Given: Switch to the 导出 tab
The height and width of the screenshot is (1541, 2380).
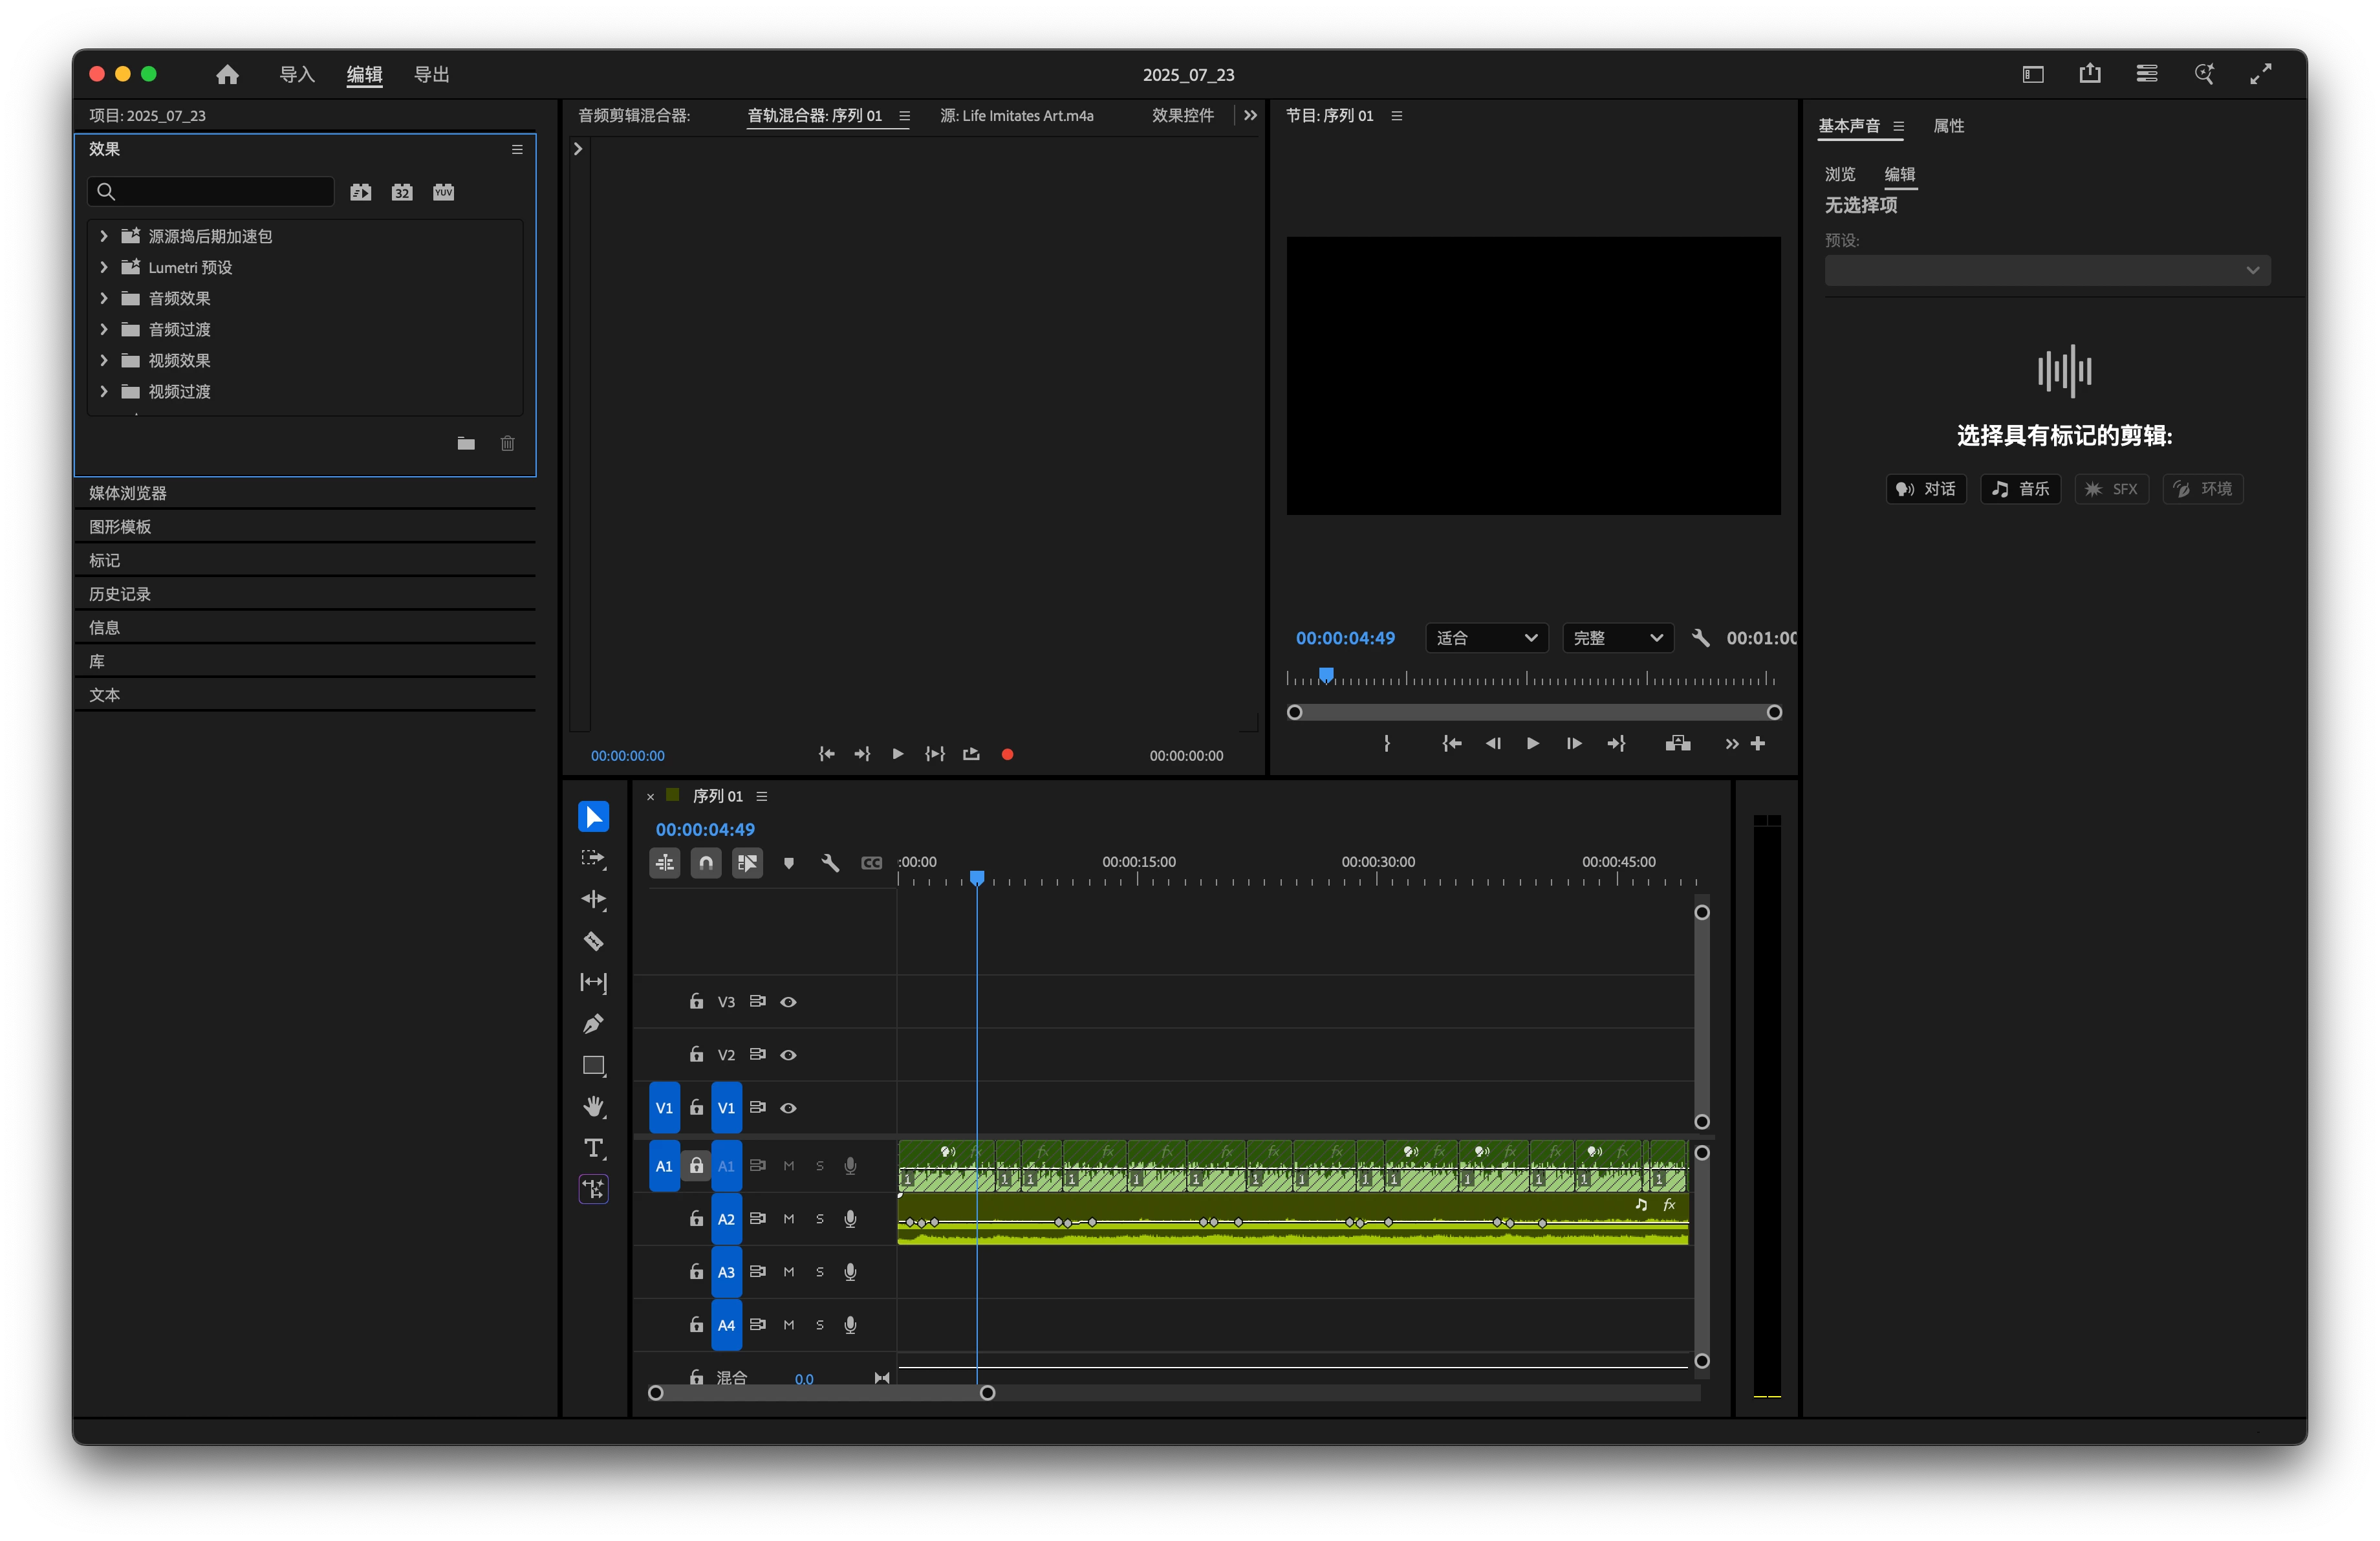Looking at the screenshot, I should click(431, 75).
